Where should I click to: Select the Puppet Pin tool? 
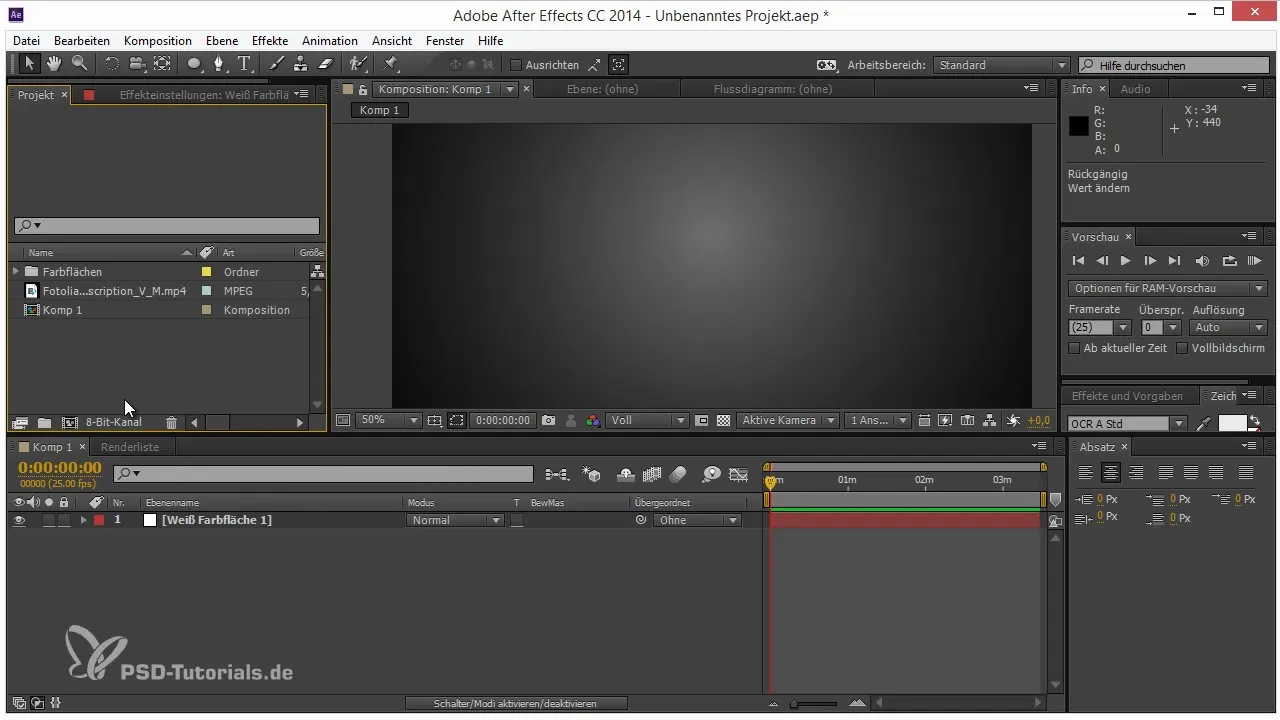coord(391,64)
